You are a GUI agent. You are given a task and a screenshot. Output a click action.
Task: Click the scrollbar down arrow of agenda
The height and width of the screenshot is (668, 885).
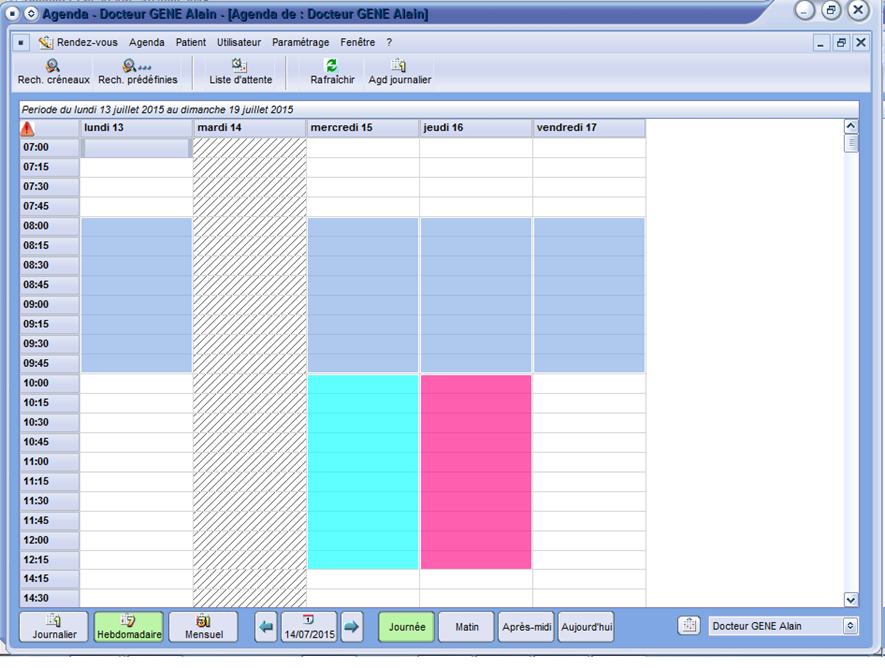tap(851, 599)
